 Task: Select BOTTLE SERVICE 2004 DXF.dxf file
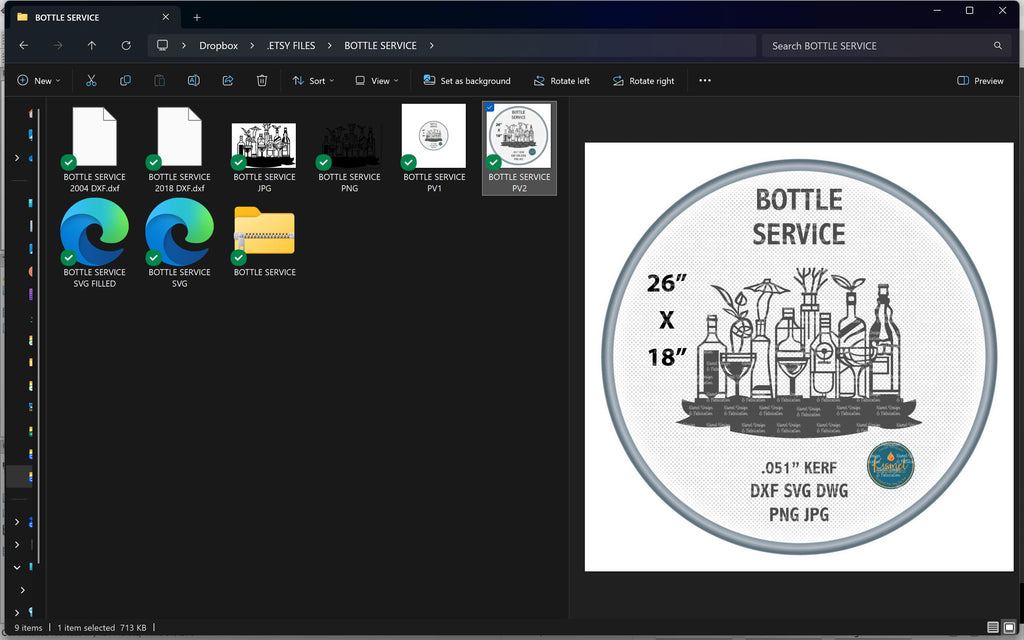click(x=95, y=148)
